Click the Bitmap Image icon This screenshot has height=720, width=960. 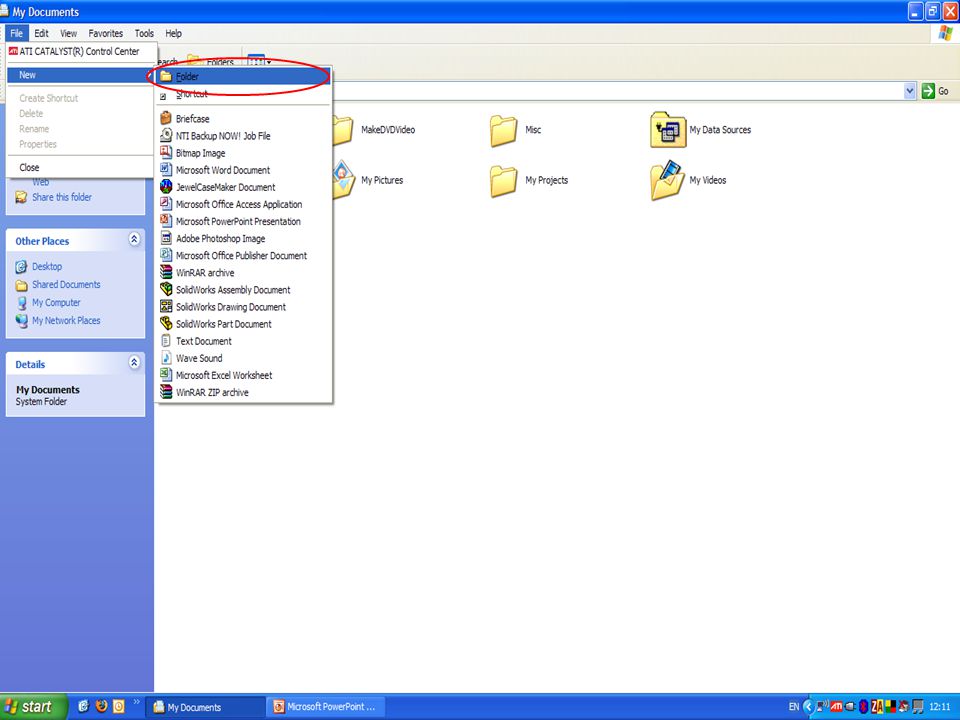pos(165,152)
